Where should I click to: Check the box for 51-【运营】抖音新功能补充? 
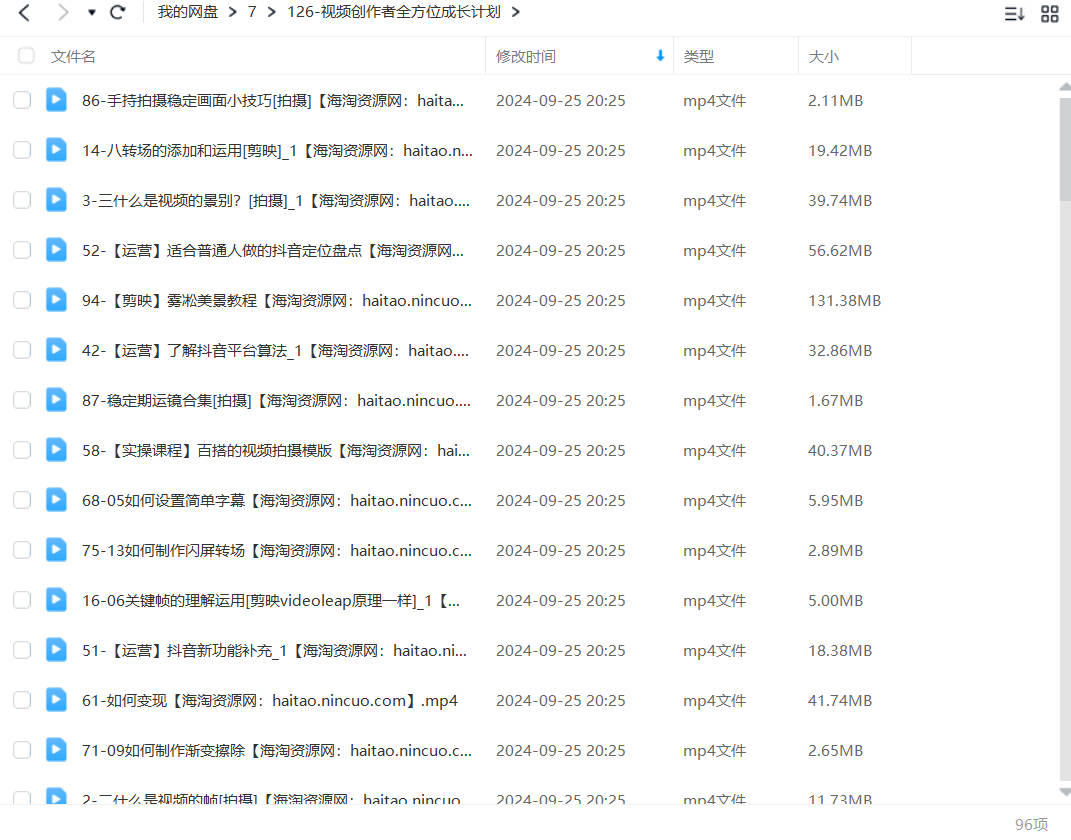22,650
